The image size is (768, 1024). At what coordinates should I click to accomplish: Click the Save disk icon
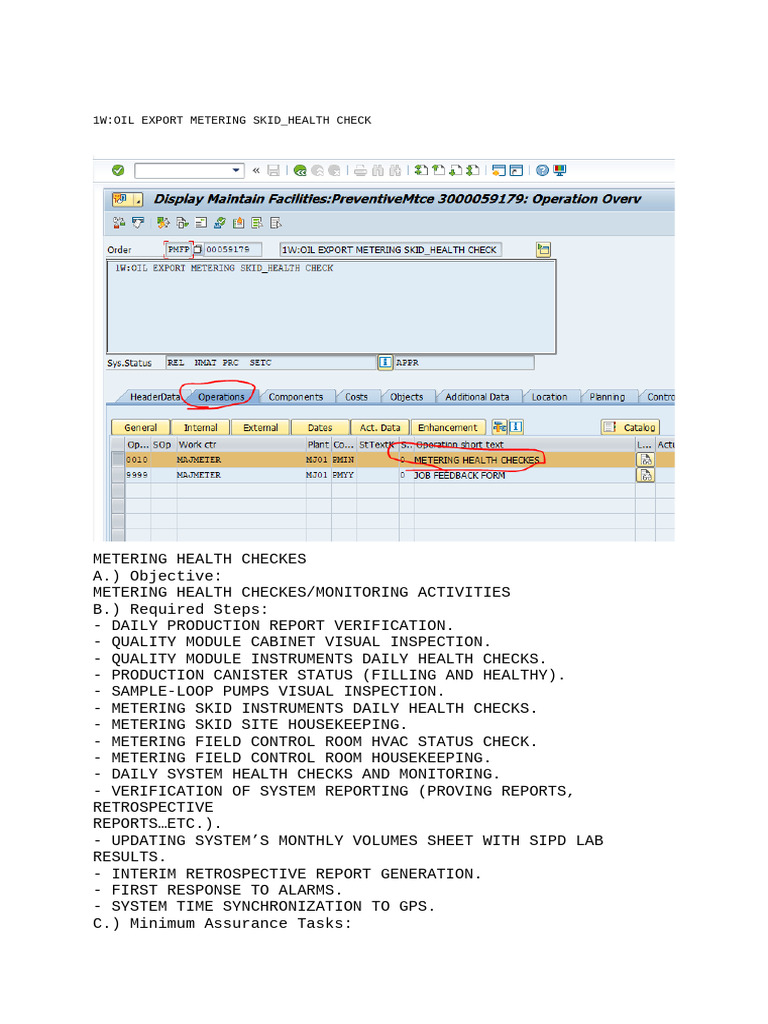[x=273, y=171]
